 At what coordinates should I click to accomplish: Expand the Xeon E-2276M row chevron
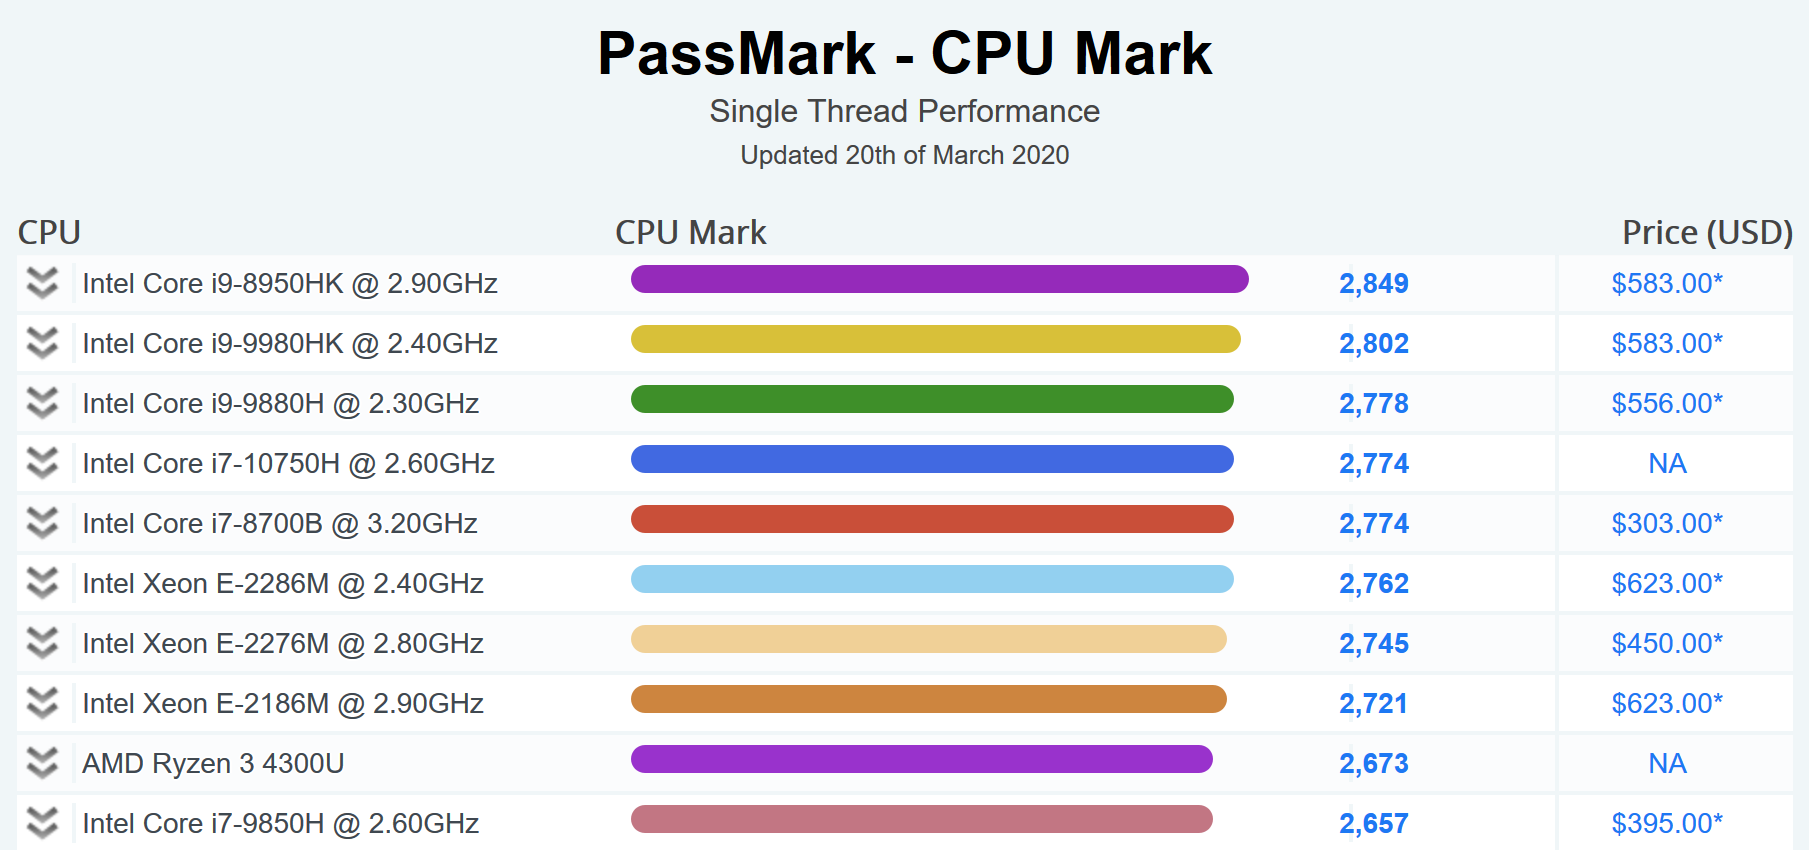(x=42, y=643)
